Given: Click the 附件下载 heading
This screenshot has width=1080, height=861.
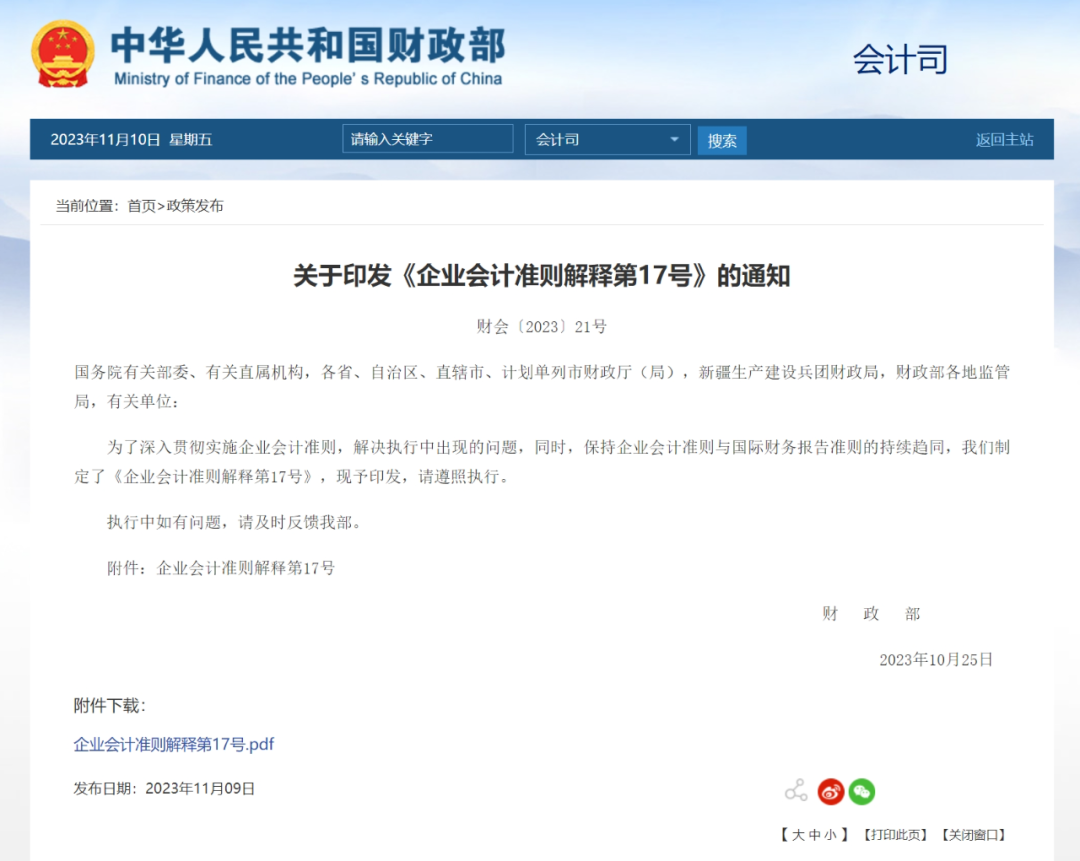Looking at the screenshot, I should tap(110, 705).
